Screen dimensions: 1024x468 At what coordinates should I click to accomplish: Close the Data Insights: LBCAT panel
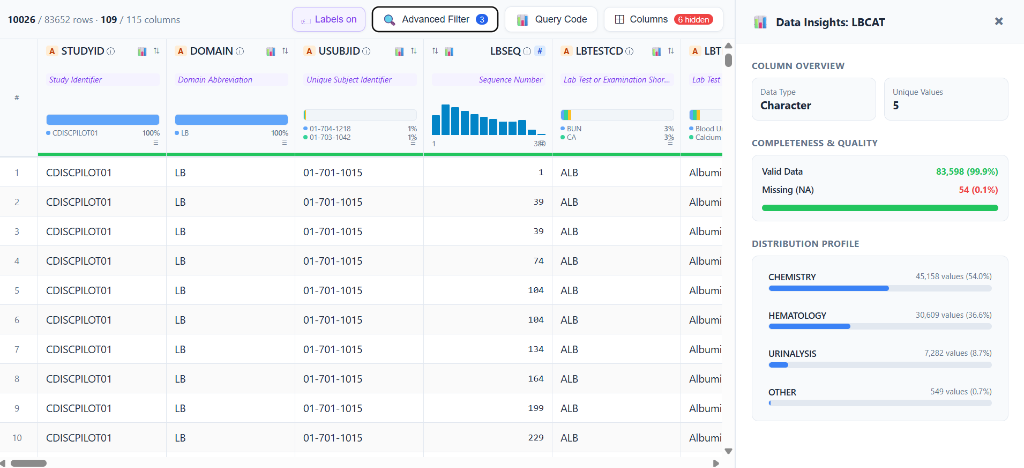tap(999, 22)
